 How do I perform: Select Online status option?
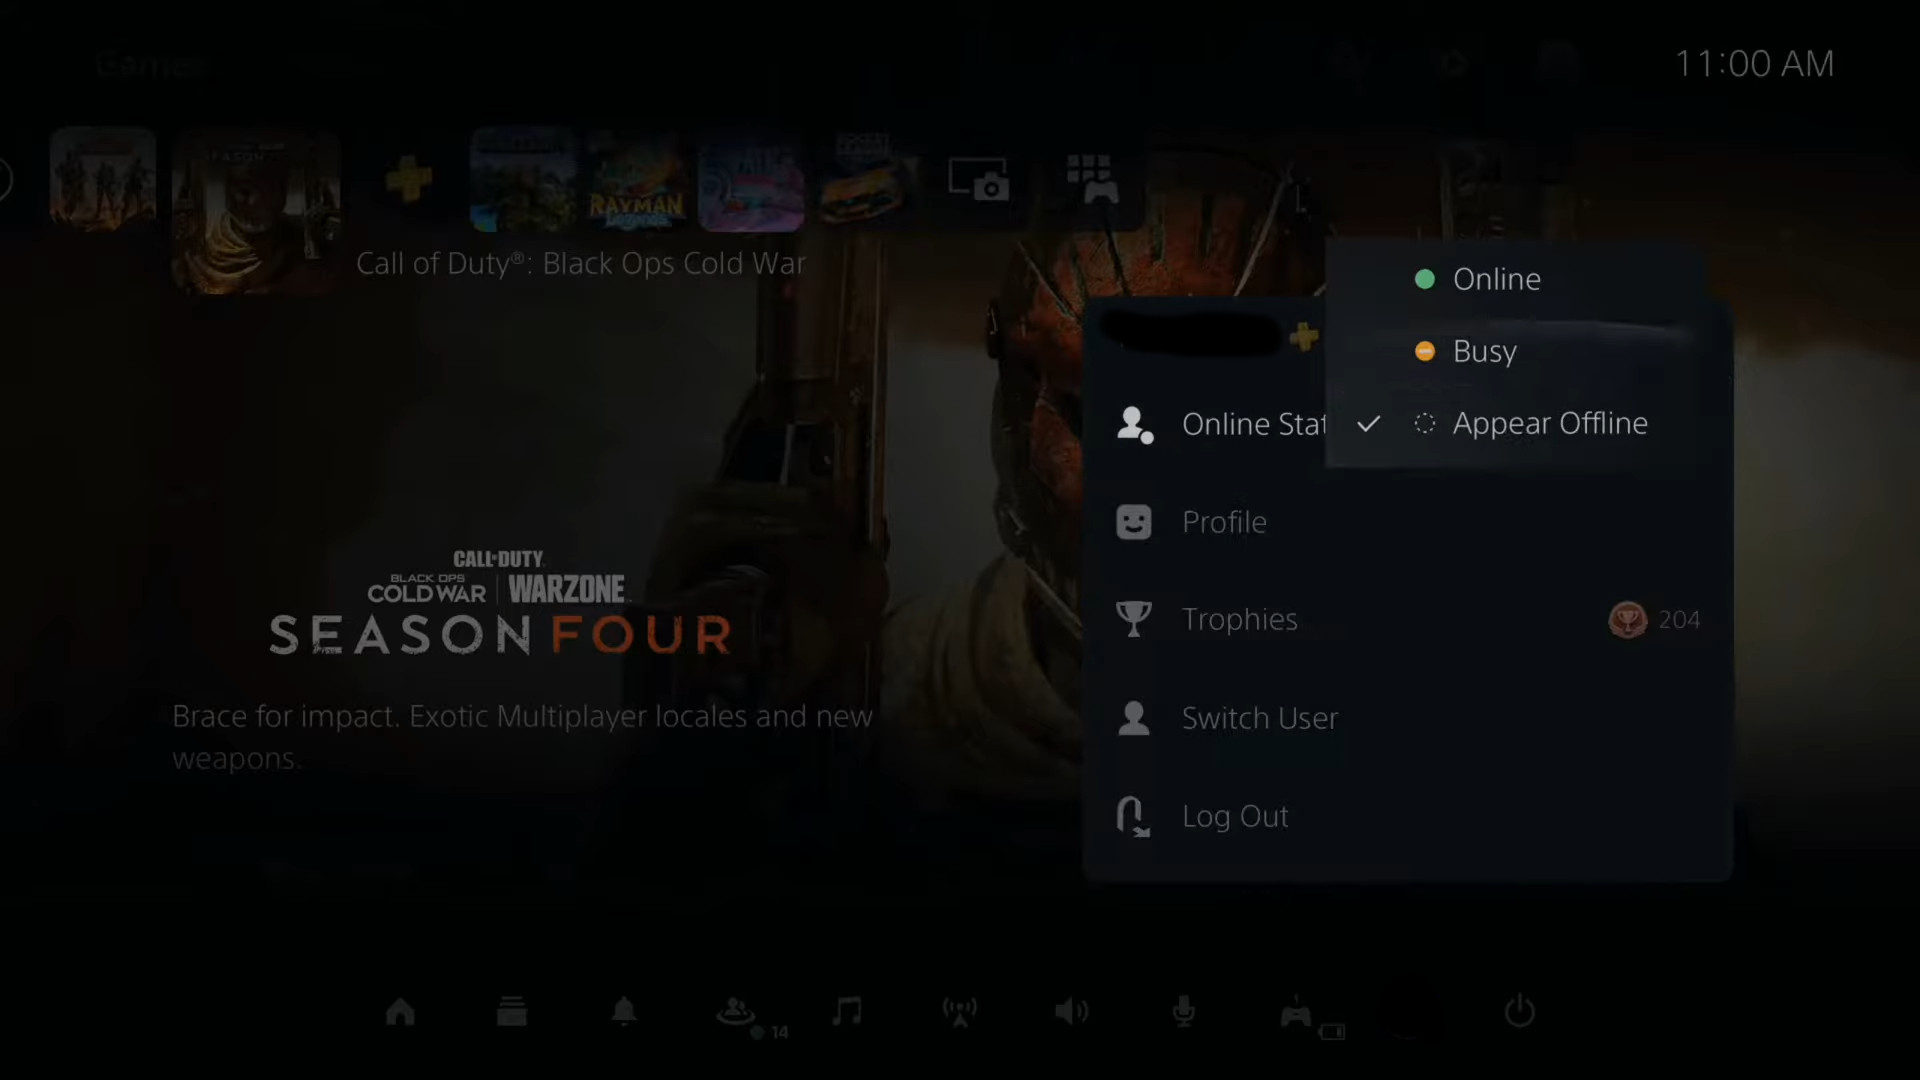tap(1497, 280)
